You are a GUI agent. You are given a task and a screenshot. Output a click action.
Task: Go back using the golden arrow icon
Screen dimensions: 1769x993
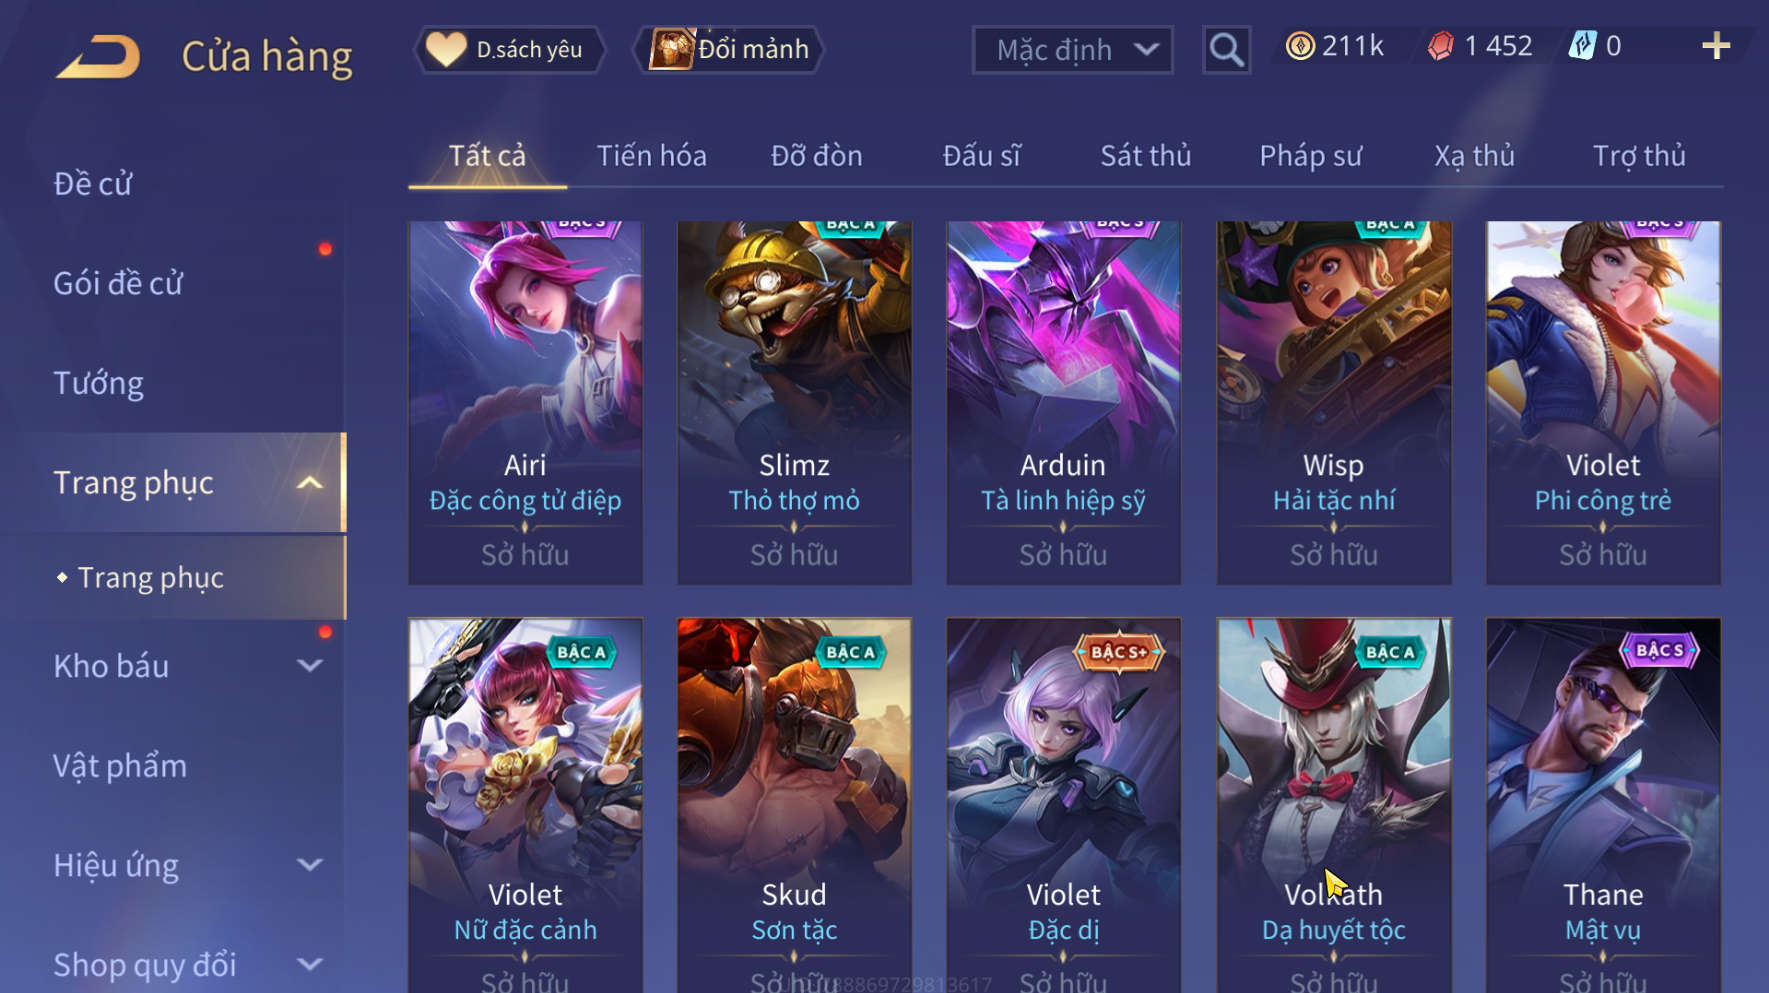98,56
